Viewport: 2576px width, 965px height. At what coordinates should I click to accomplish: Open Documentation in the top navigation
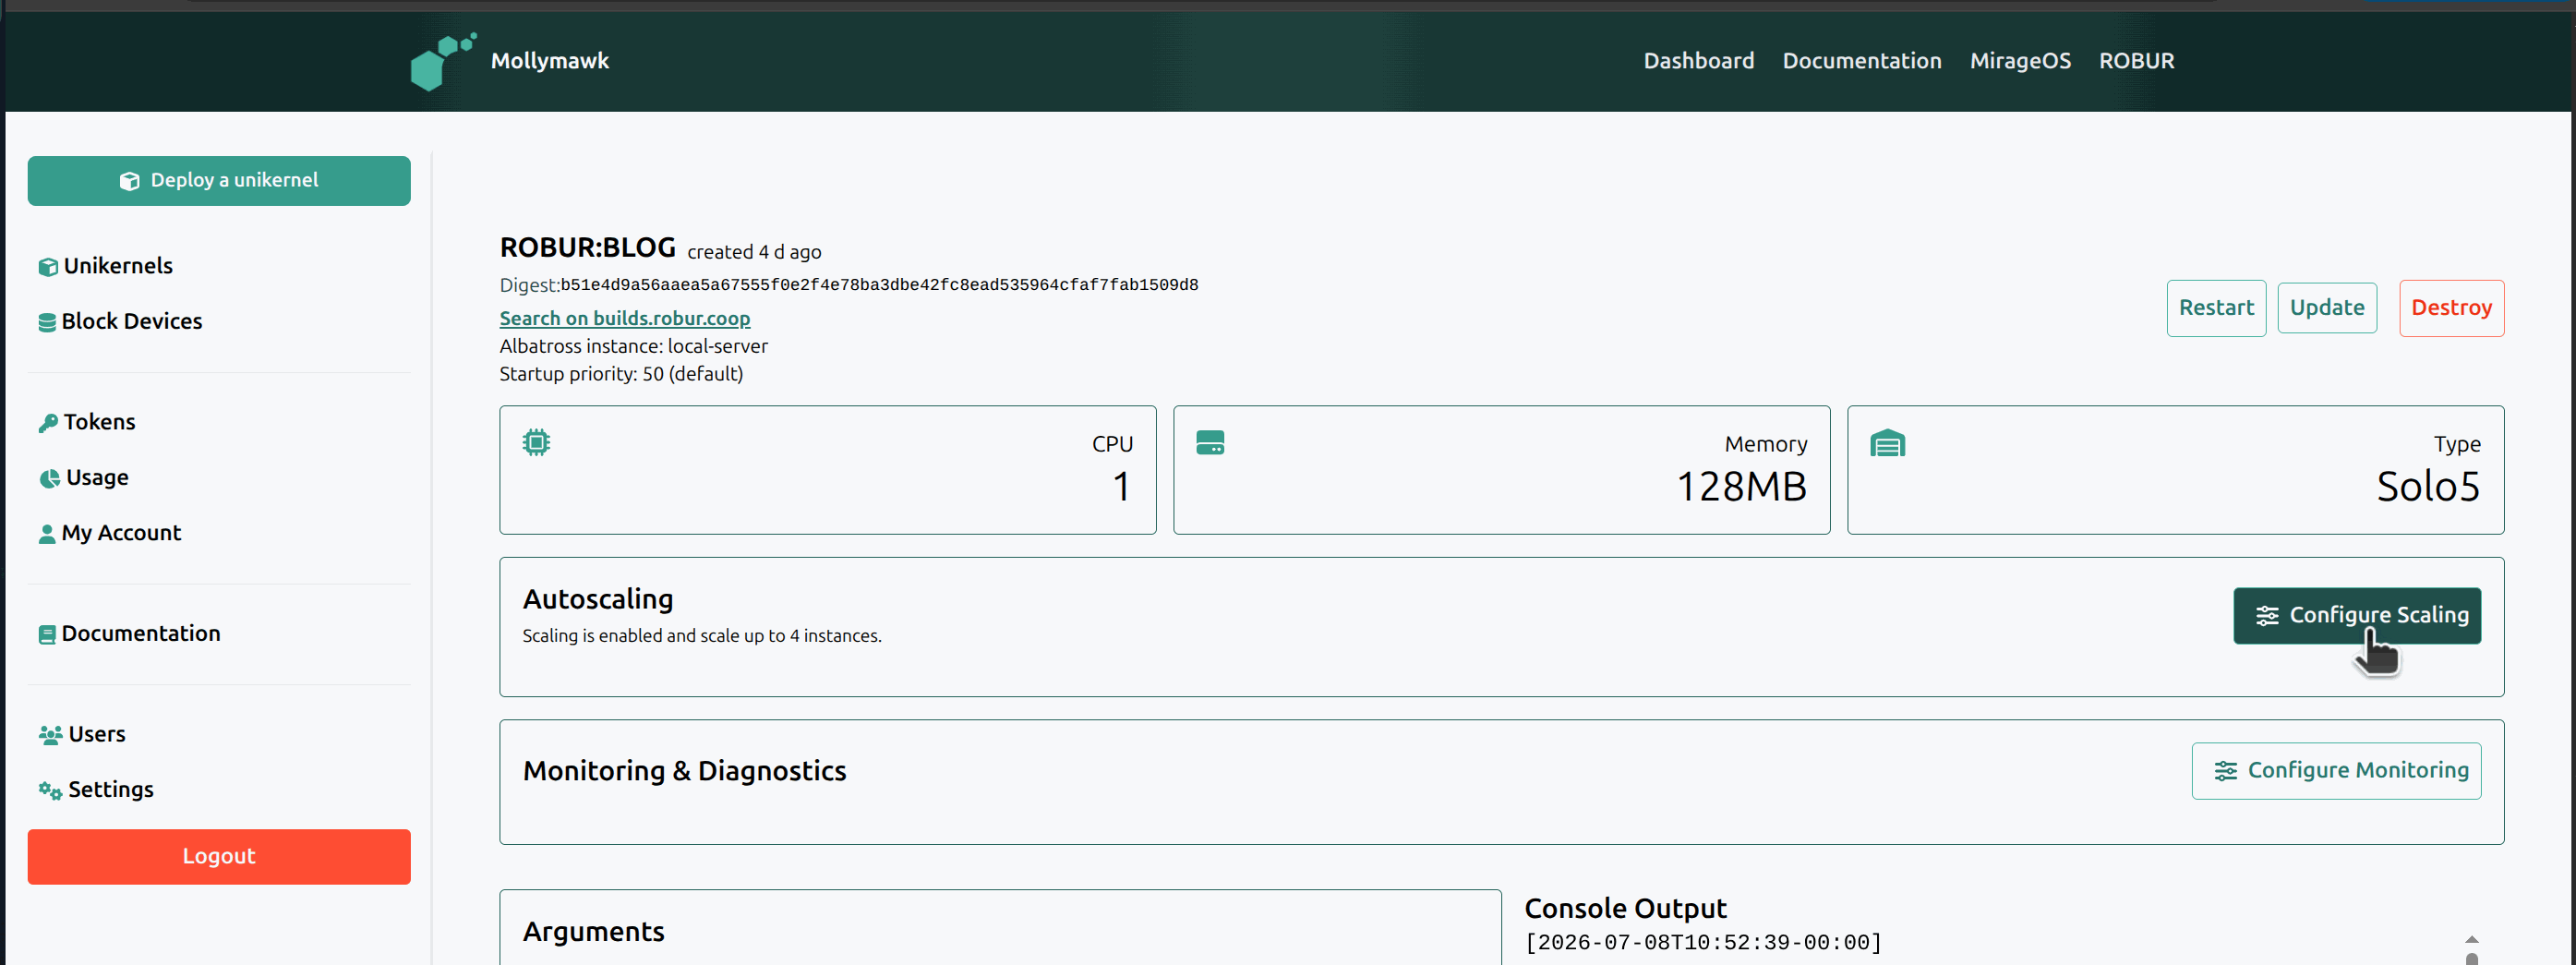tap(1861, 61)
